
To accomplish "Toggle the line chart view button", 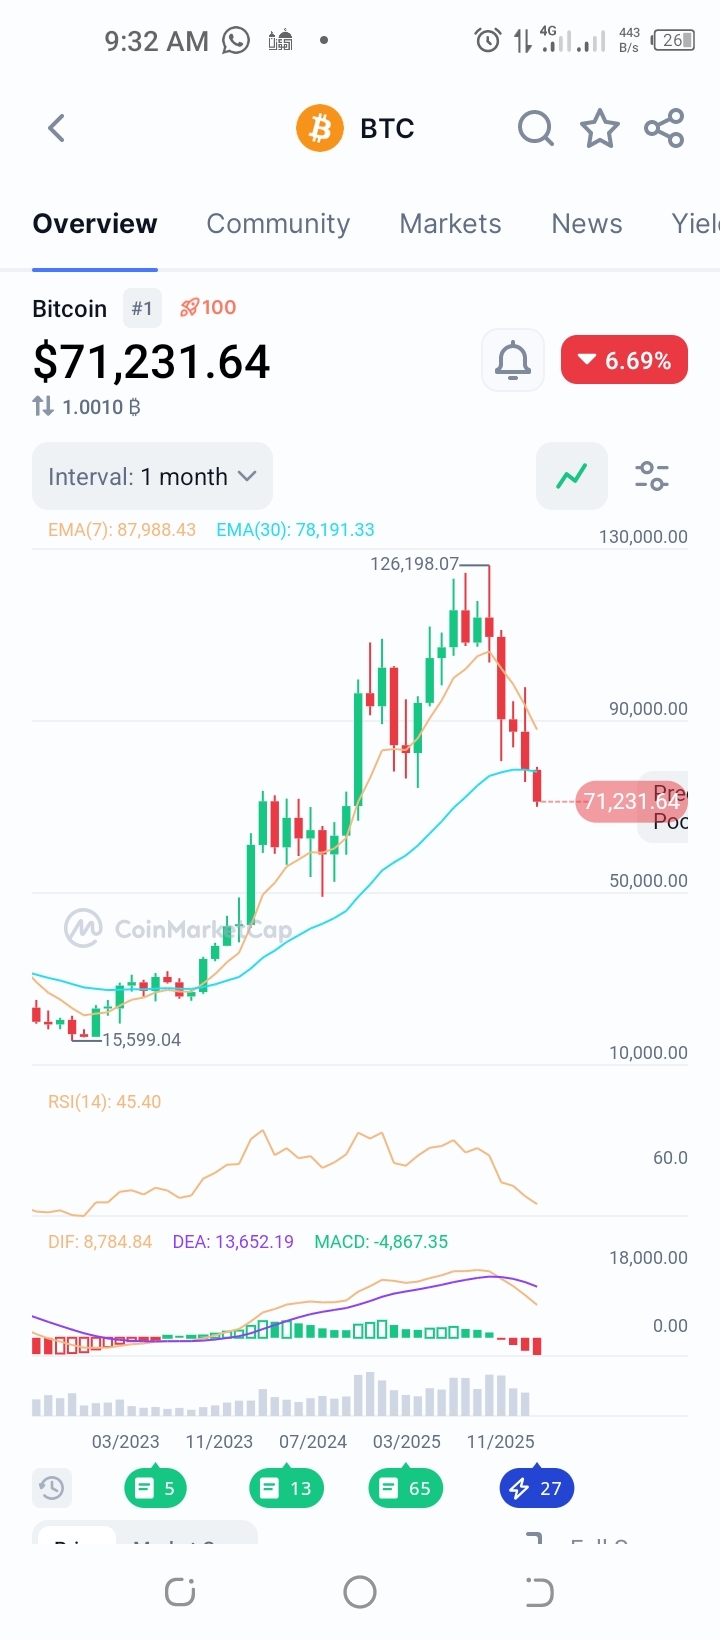I will 572,476.
